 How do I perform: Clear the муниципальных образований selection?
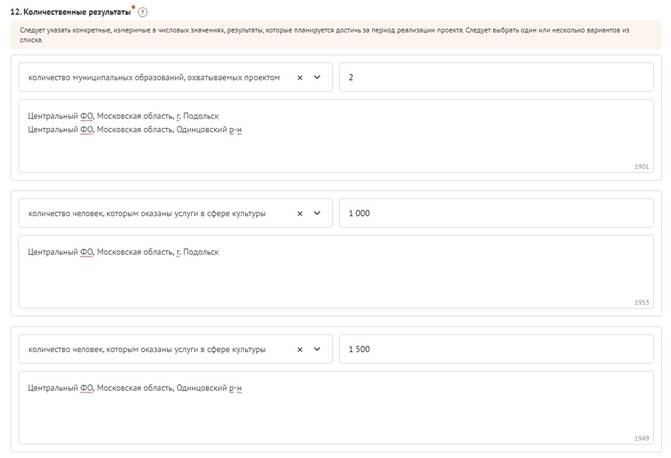pos(300,77)
